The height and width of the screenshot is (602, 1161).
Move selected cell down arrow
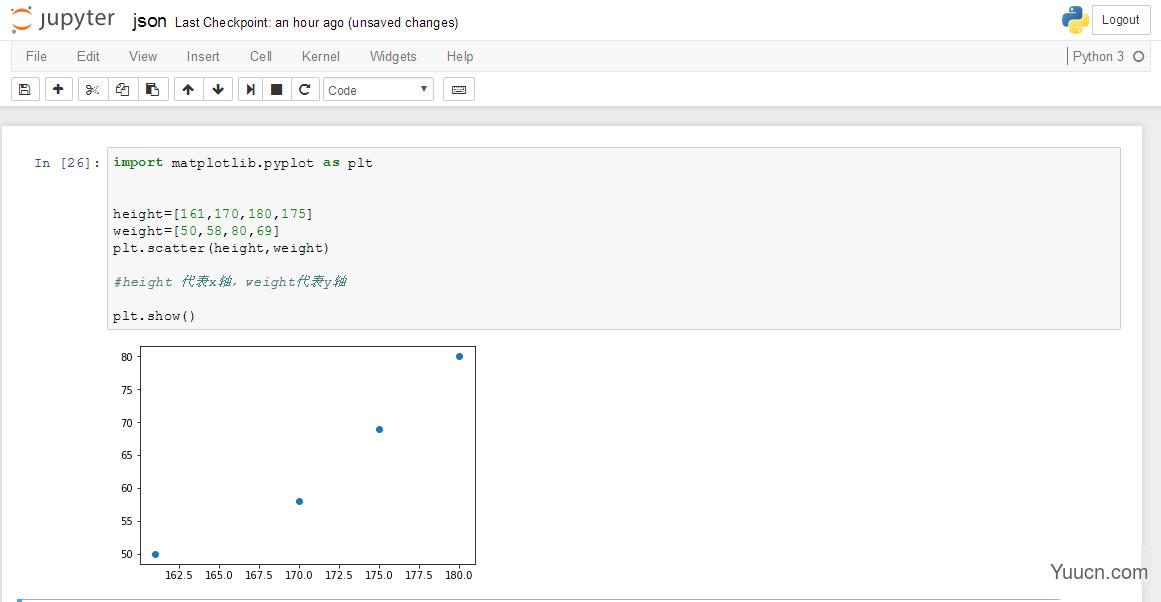tap(218, 89)
